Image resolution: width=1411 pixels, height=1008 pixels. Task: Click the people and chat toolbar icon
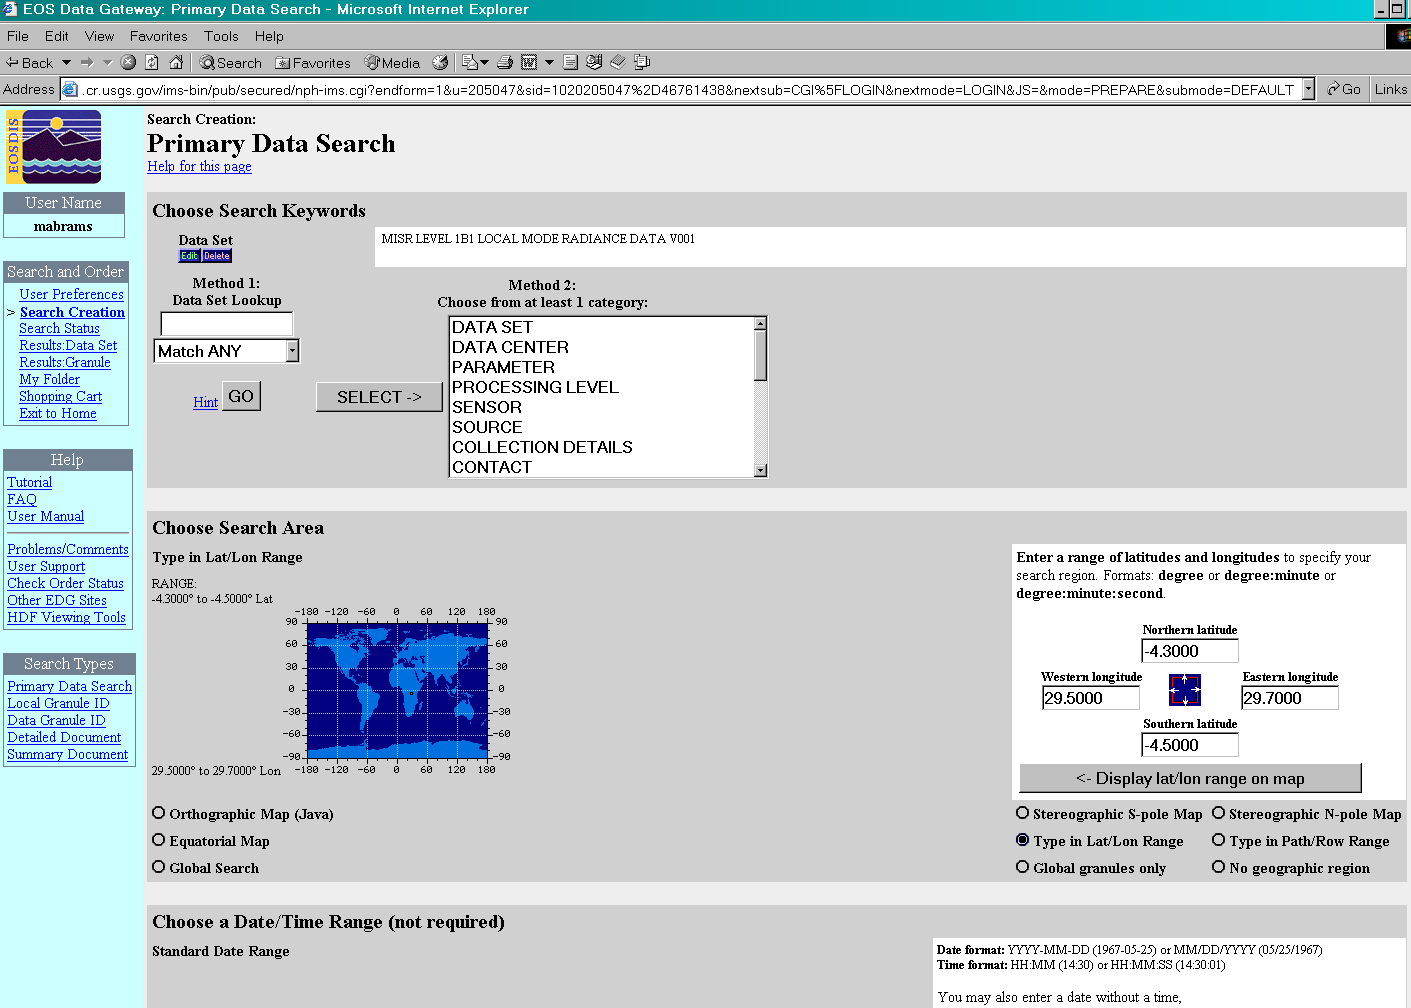(594, 62)
